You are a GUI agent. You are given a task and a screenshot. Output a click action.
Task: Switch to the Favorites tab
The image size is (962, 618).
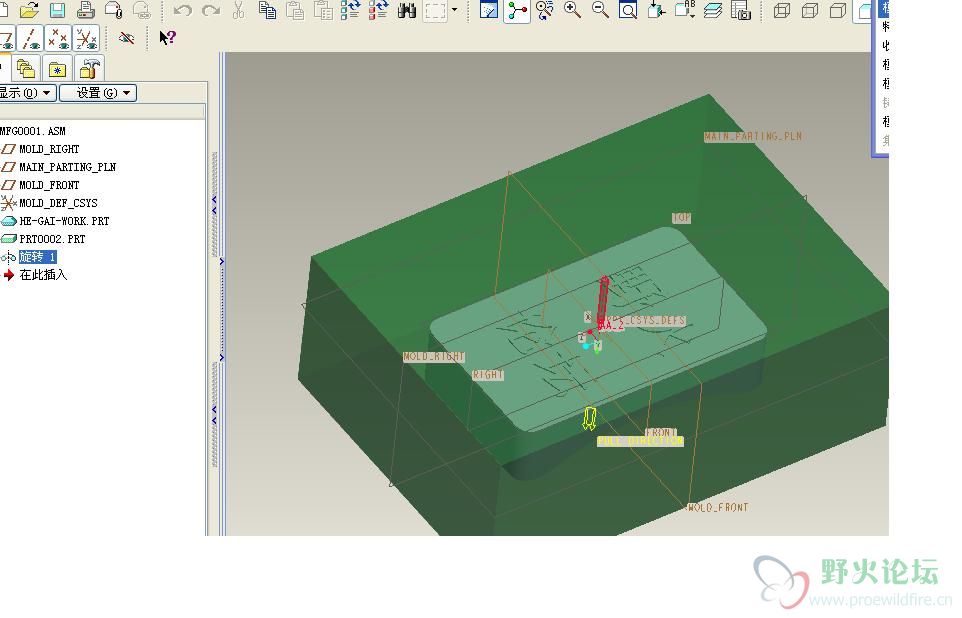(57, 68)
